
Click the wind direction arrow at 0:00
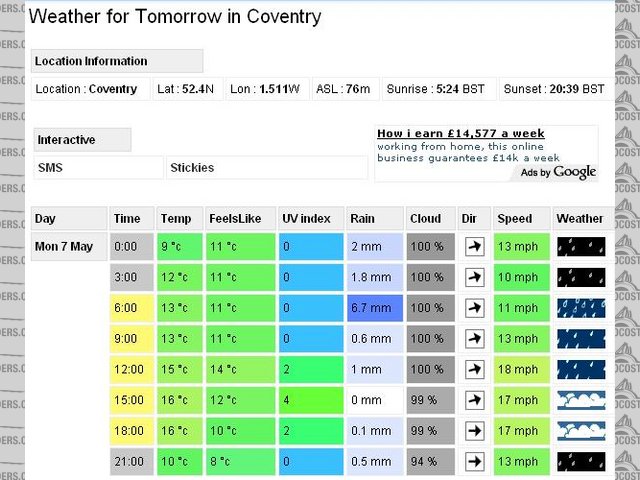(x=475, y=246)
